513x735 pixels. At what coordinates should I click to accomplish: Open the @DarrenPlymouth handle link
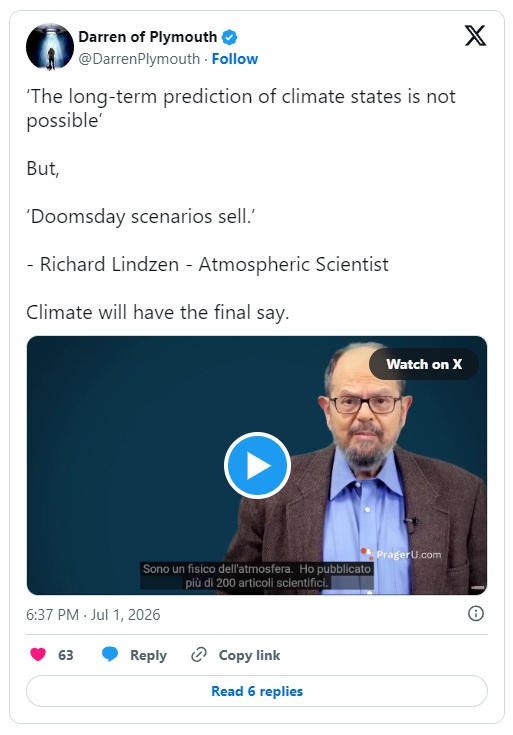139,59
